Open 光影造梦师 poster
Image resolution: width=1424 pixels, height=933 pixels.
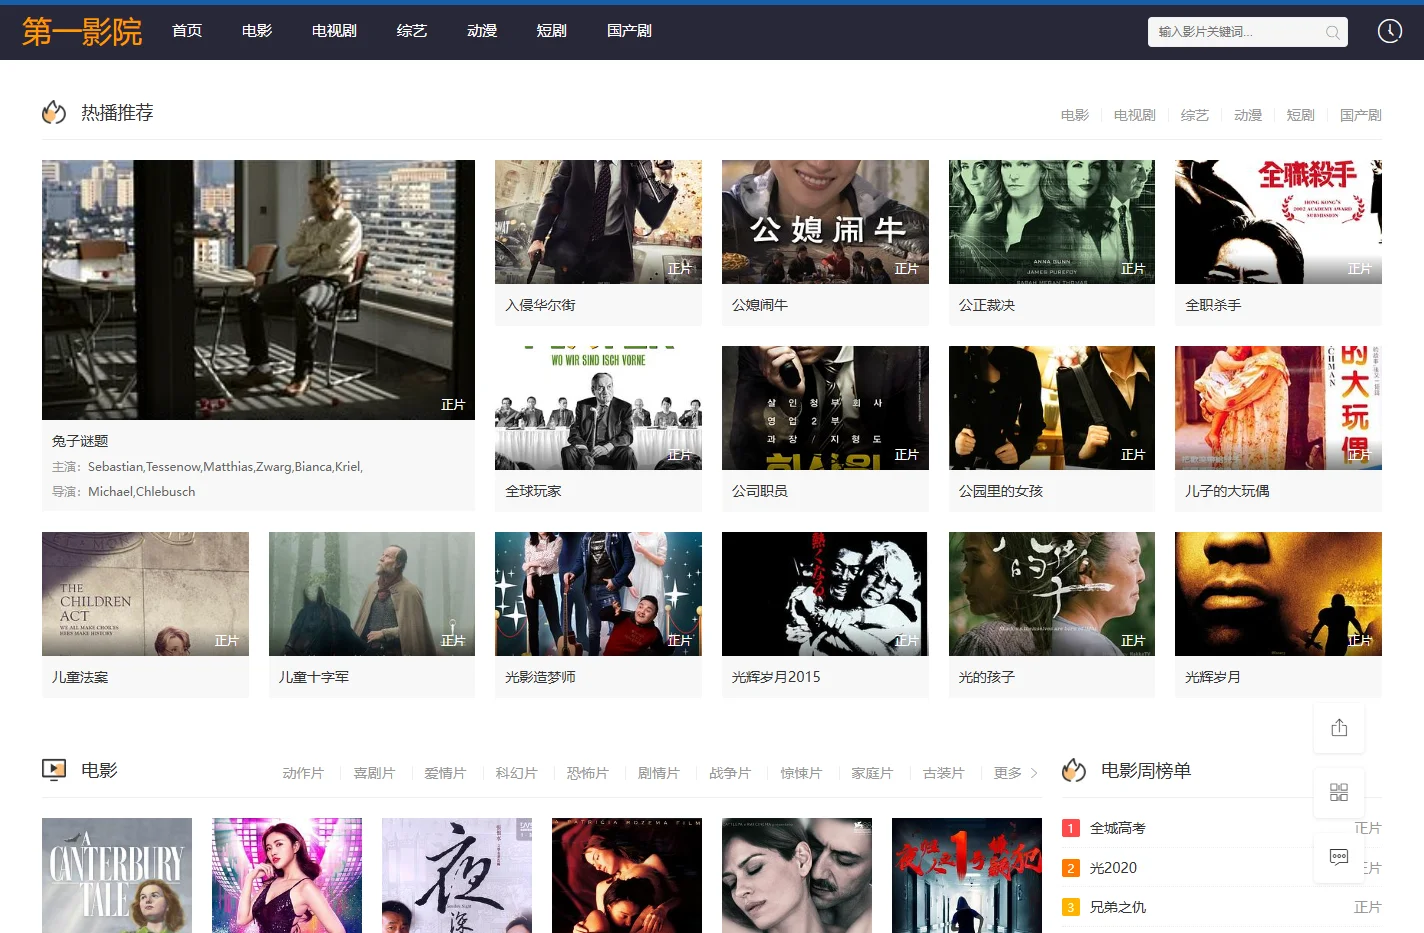click(x=598, y=594)
